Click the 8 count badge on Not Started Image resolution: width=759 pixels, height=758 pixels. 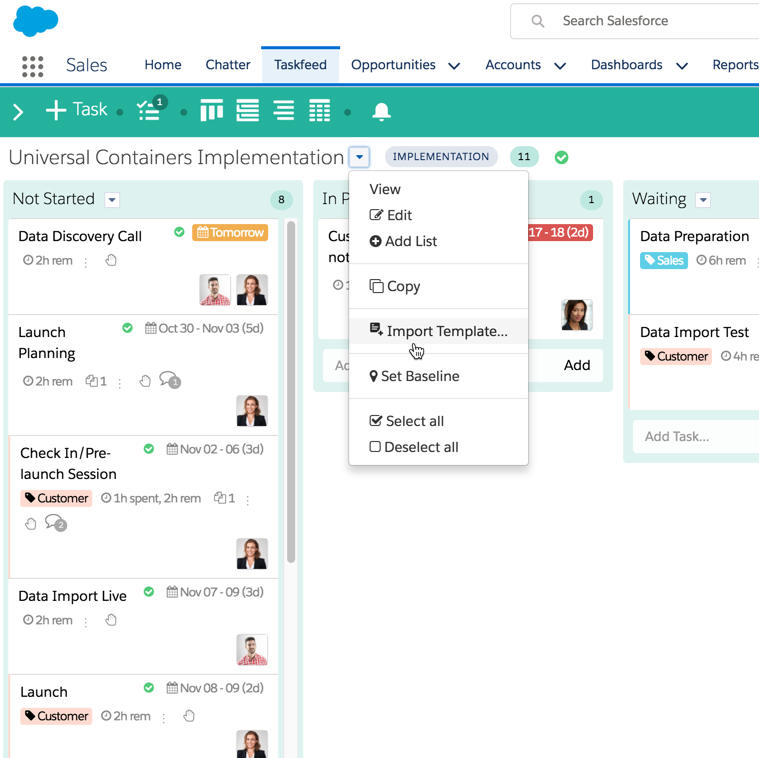coord(281,199)
